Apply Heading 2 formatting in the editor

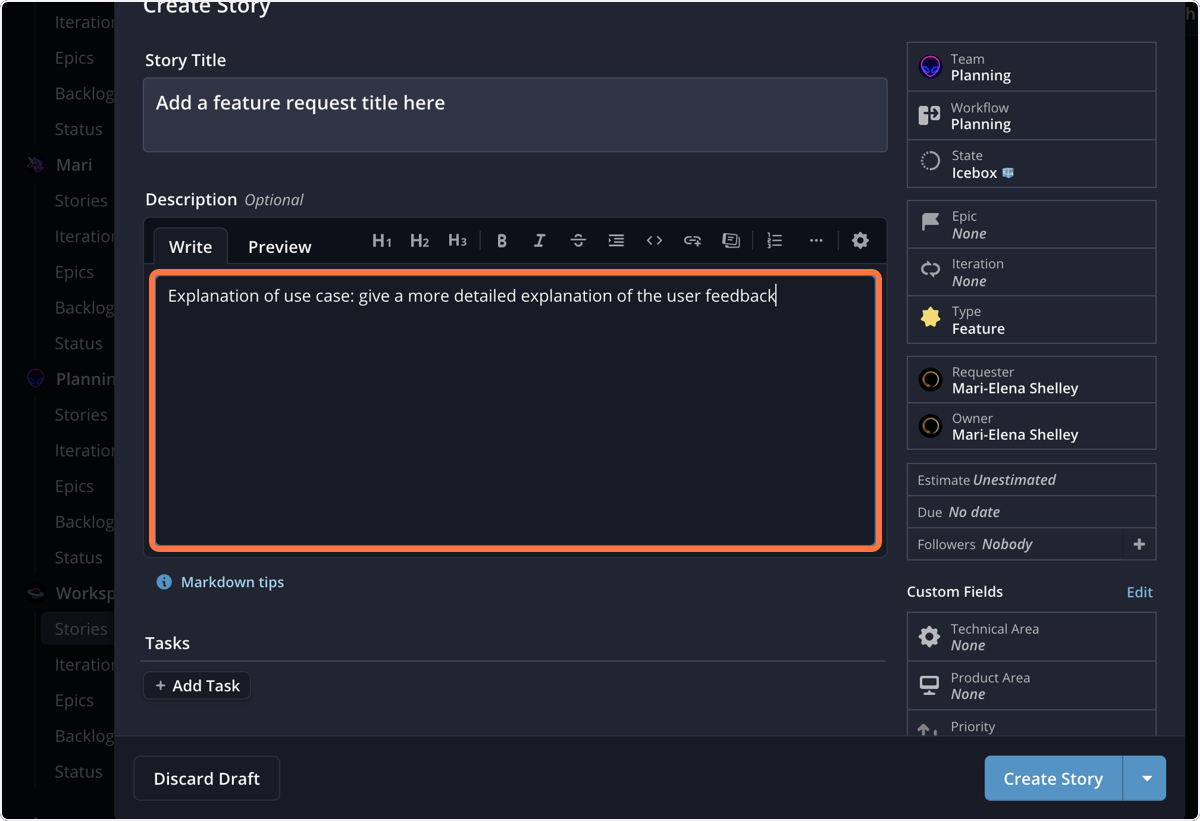419,240
